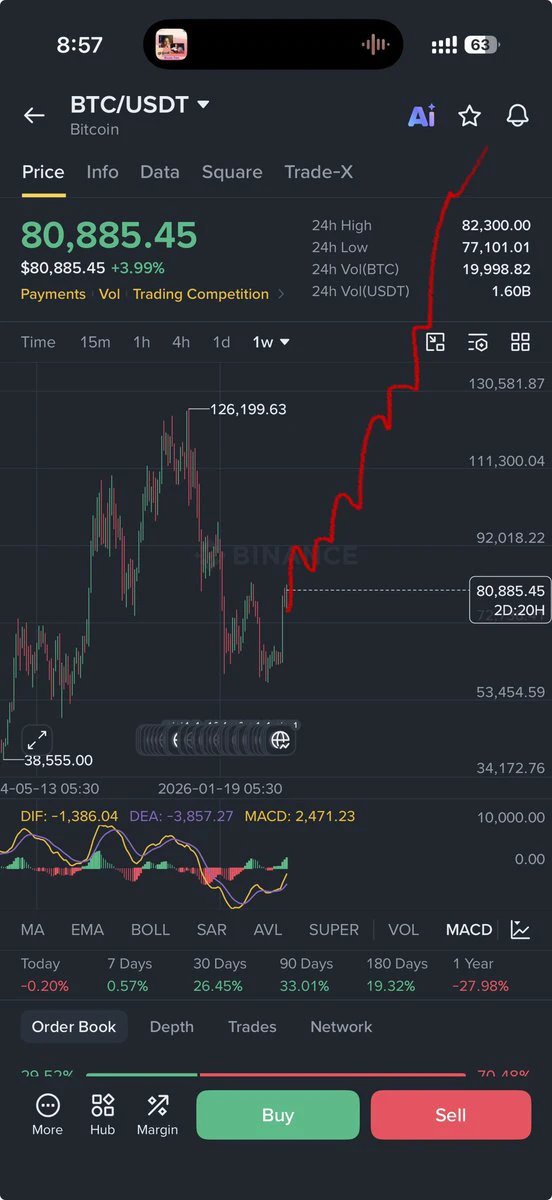Tap the 8:57 clock in status bar

79,45
